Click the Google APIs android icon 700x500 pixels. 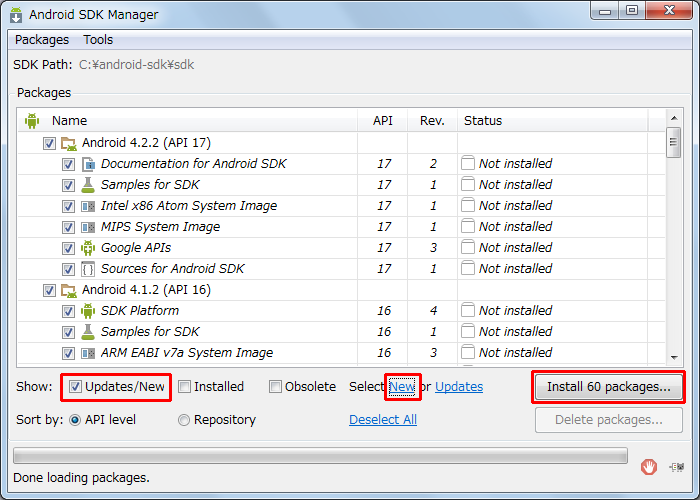coord(89,248)
